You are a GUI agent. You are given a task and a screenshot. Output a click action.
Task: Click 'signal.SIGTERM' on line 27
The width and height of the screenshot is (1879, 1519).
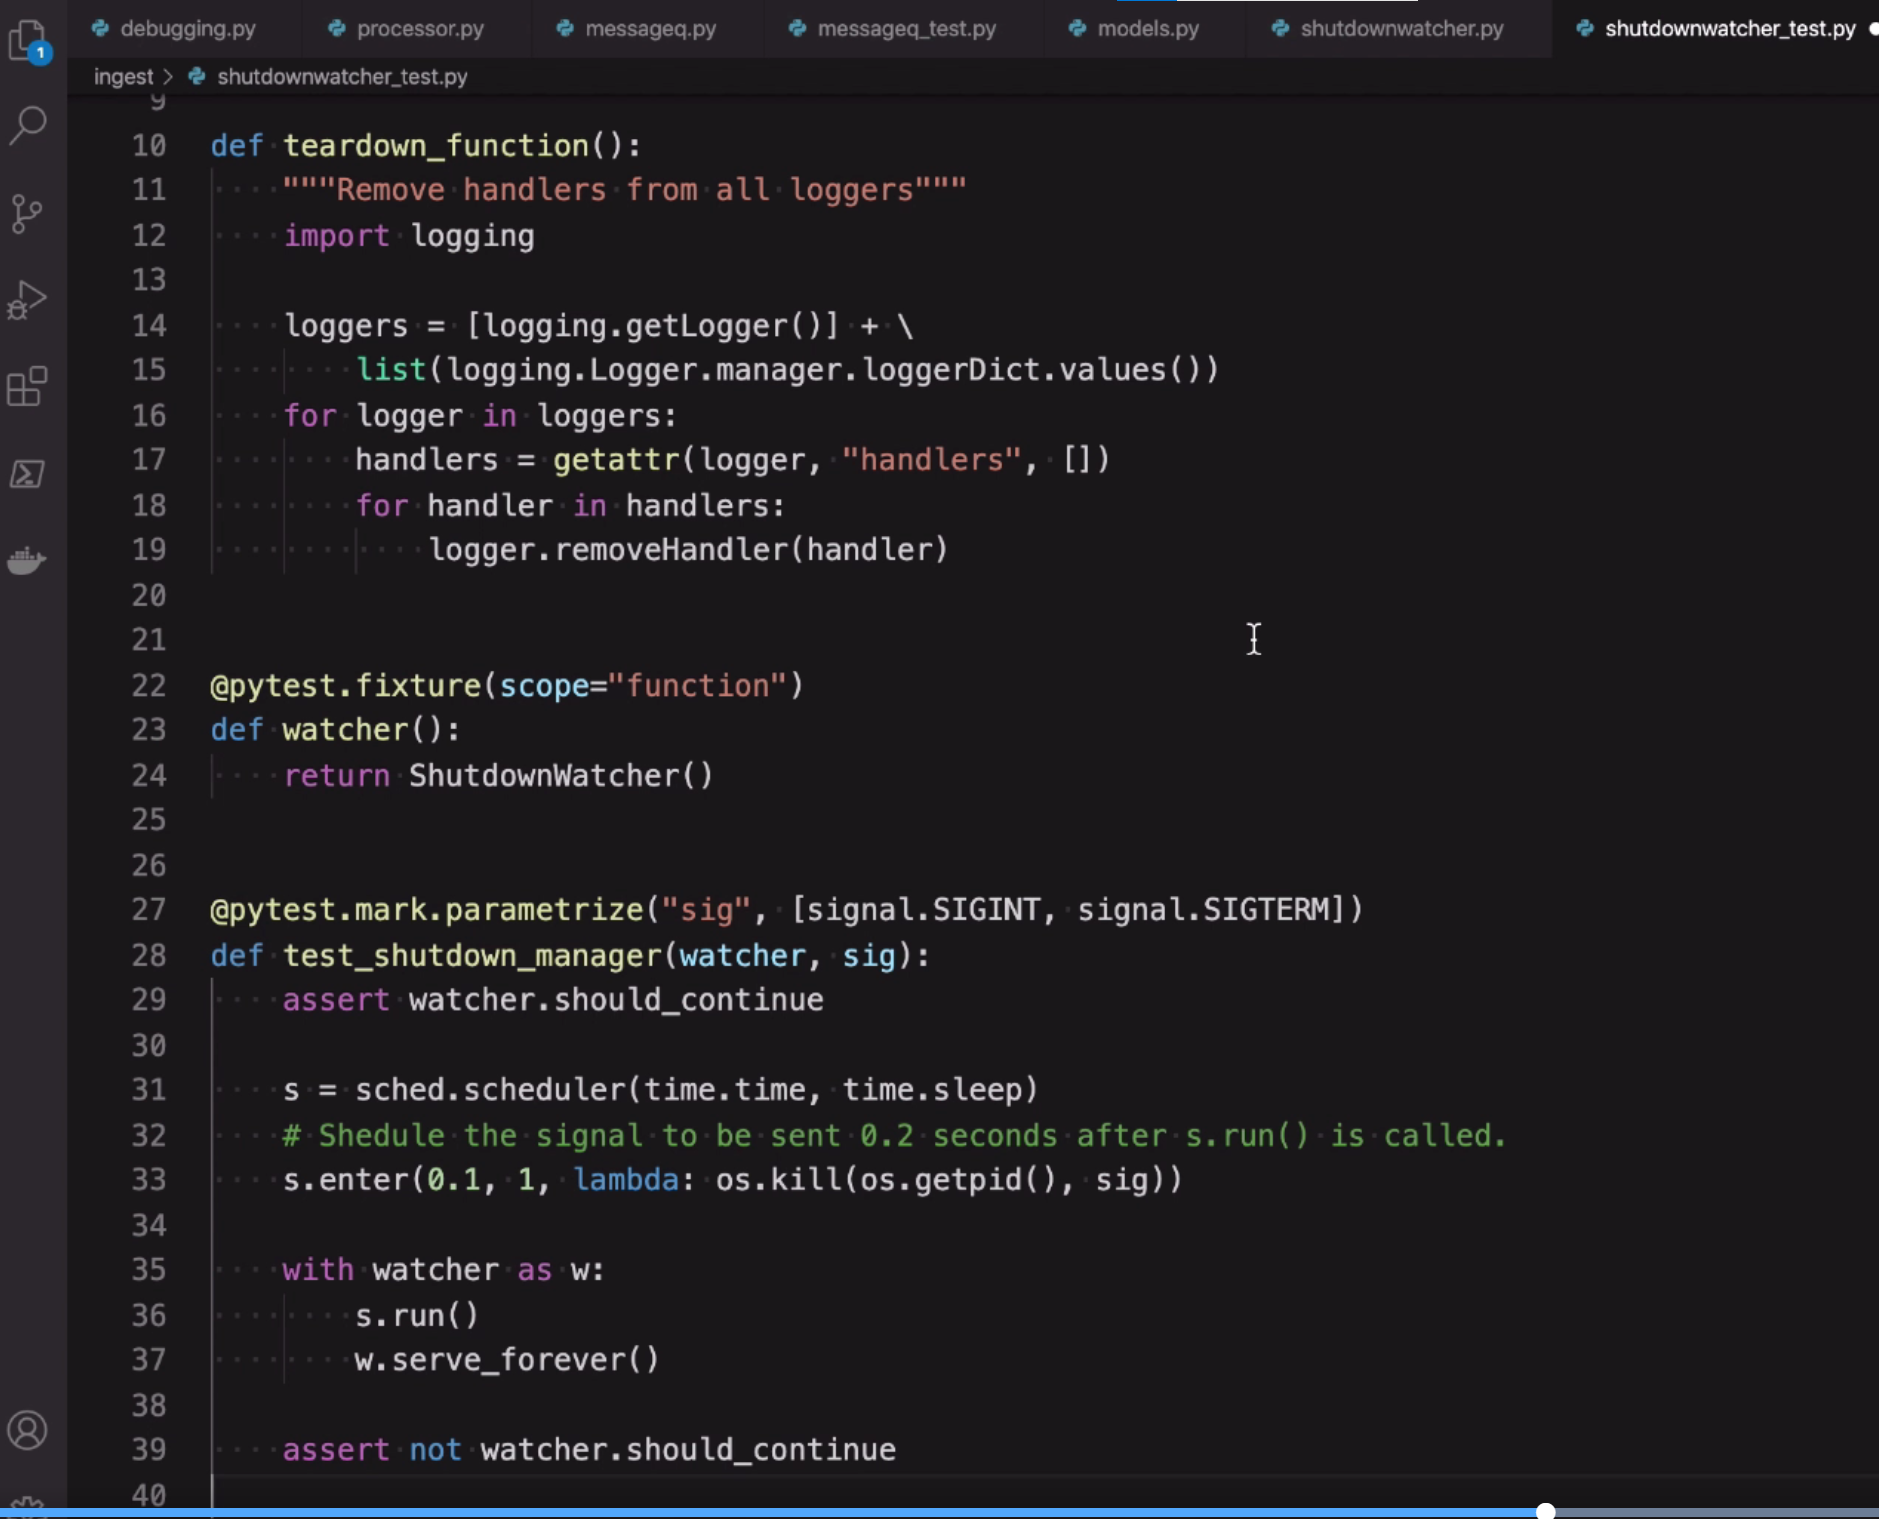click(x=1203, y=910)
